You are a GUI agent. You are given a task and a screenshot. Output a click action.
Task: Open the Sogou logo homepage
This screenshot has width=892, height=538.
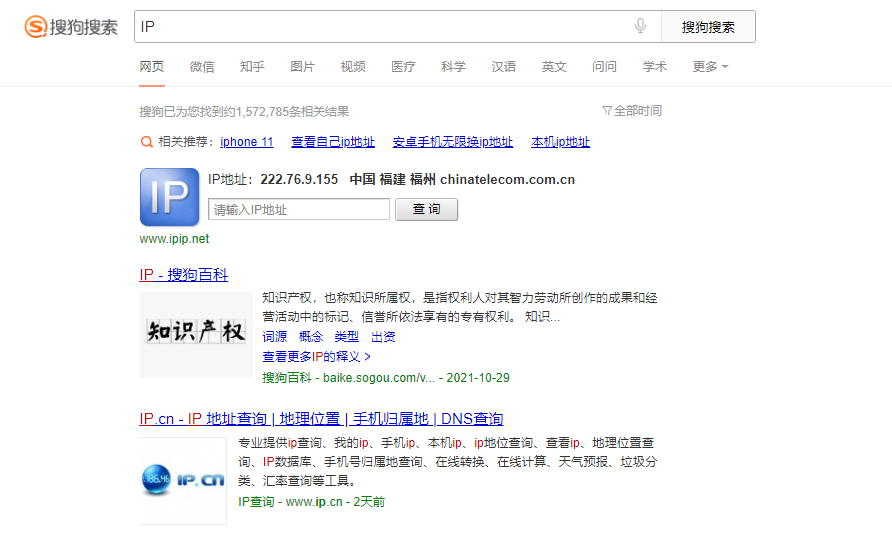pyautogui.click(x=71, y=27)
